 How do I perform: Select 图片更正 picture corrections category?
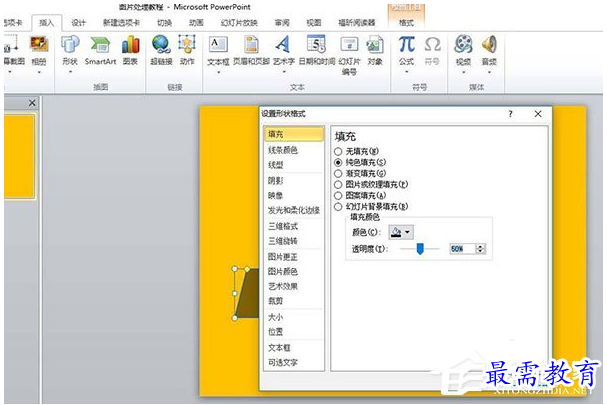click(293, 257)
